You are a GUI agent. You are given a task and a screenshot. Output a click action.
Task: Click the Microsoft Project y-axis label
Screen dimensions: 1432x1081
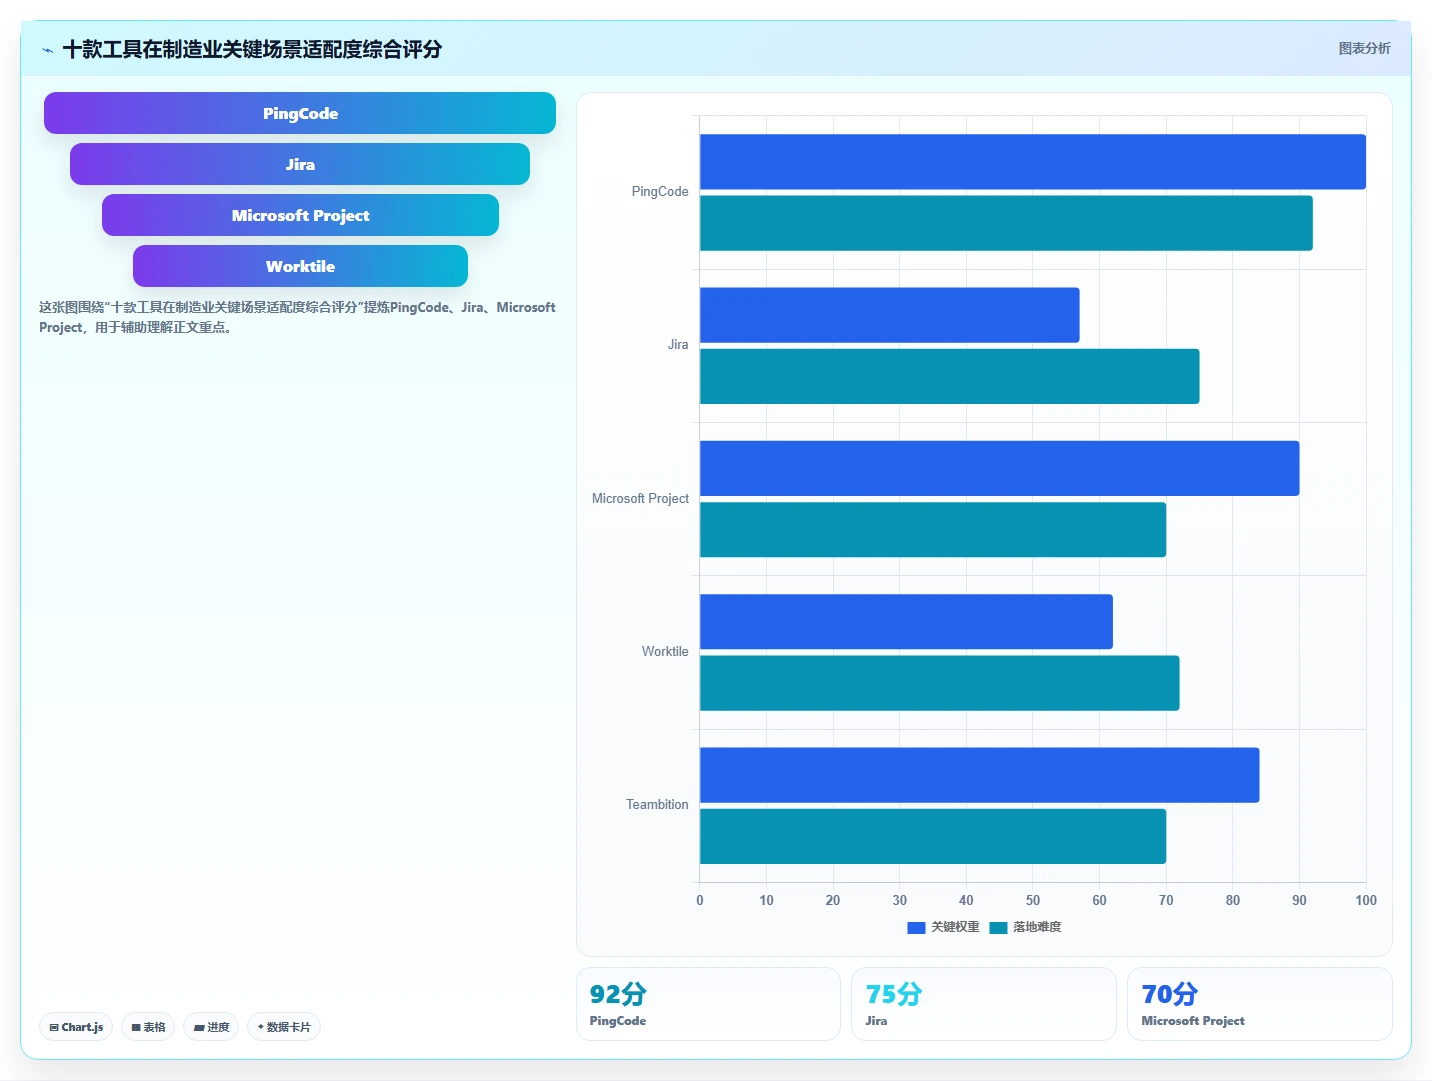pyautogui.click(x=640, y=498)
